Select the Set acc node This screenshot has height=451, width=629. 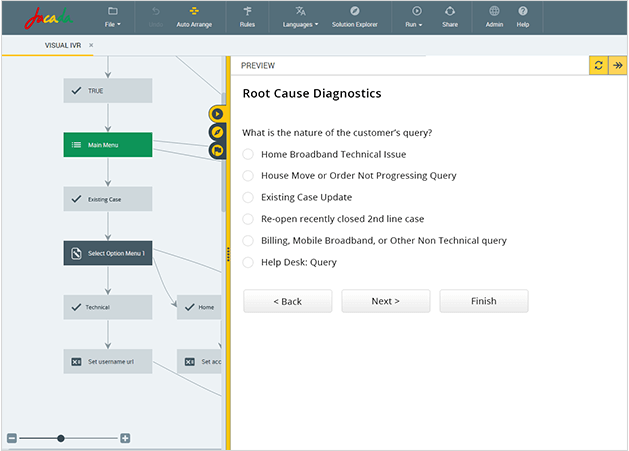[x=199, y=362]
